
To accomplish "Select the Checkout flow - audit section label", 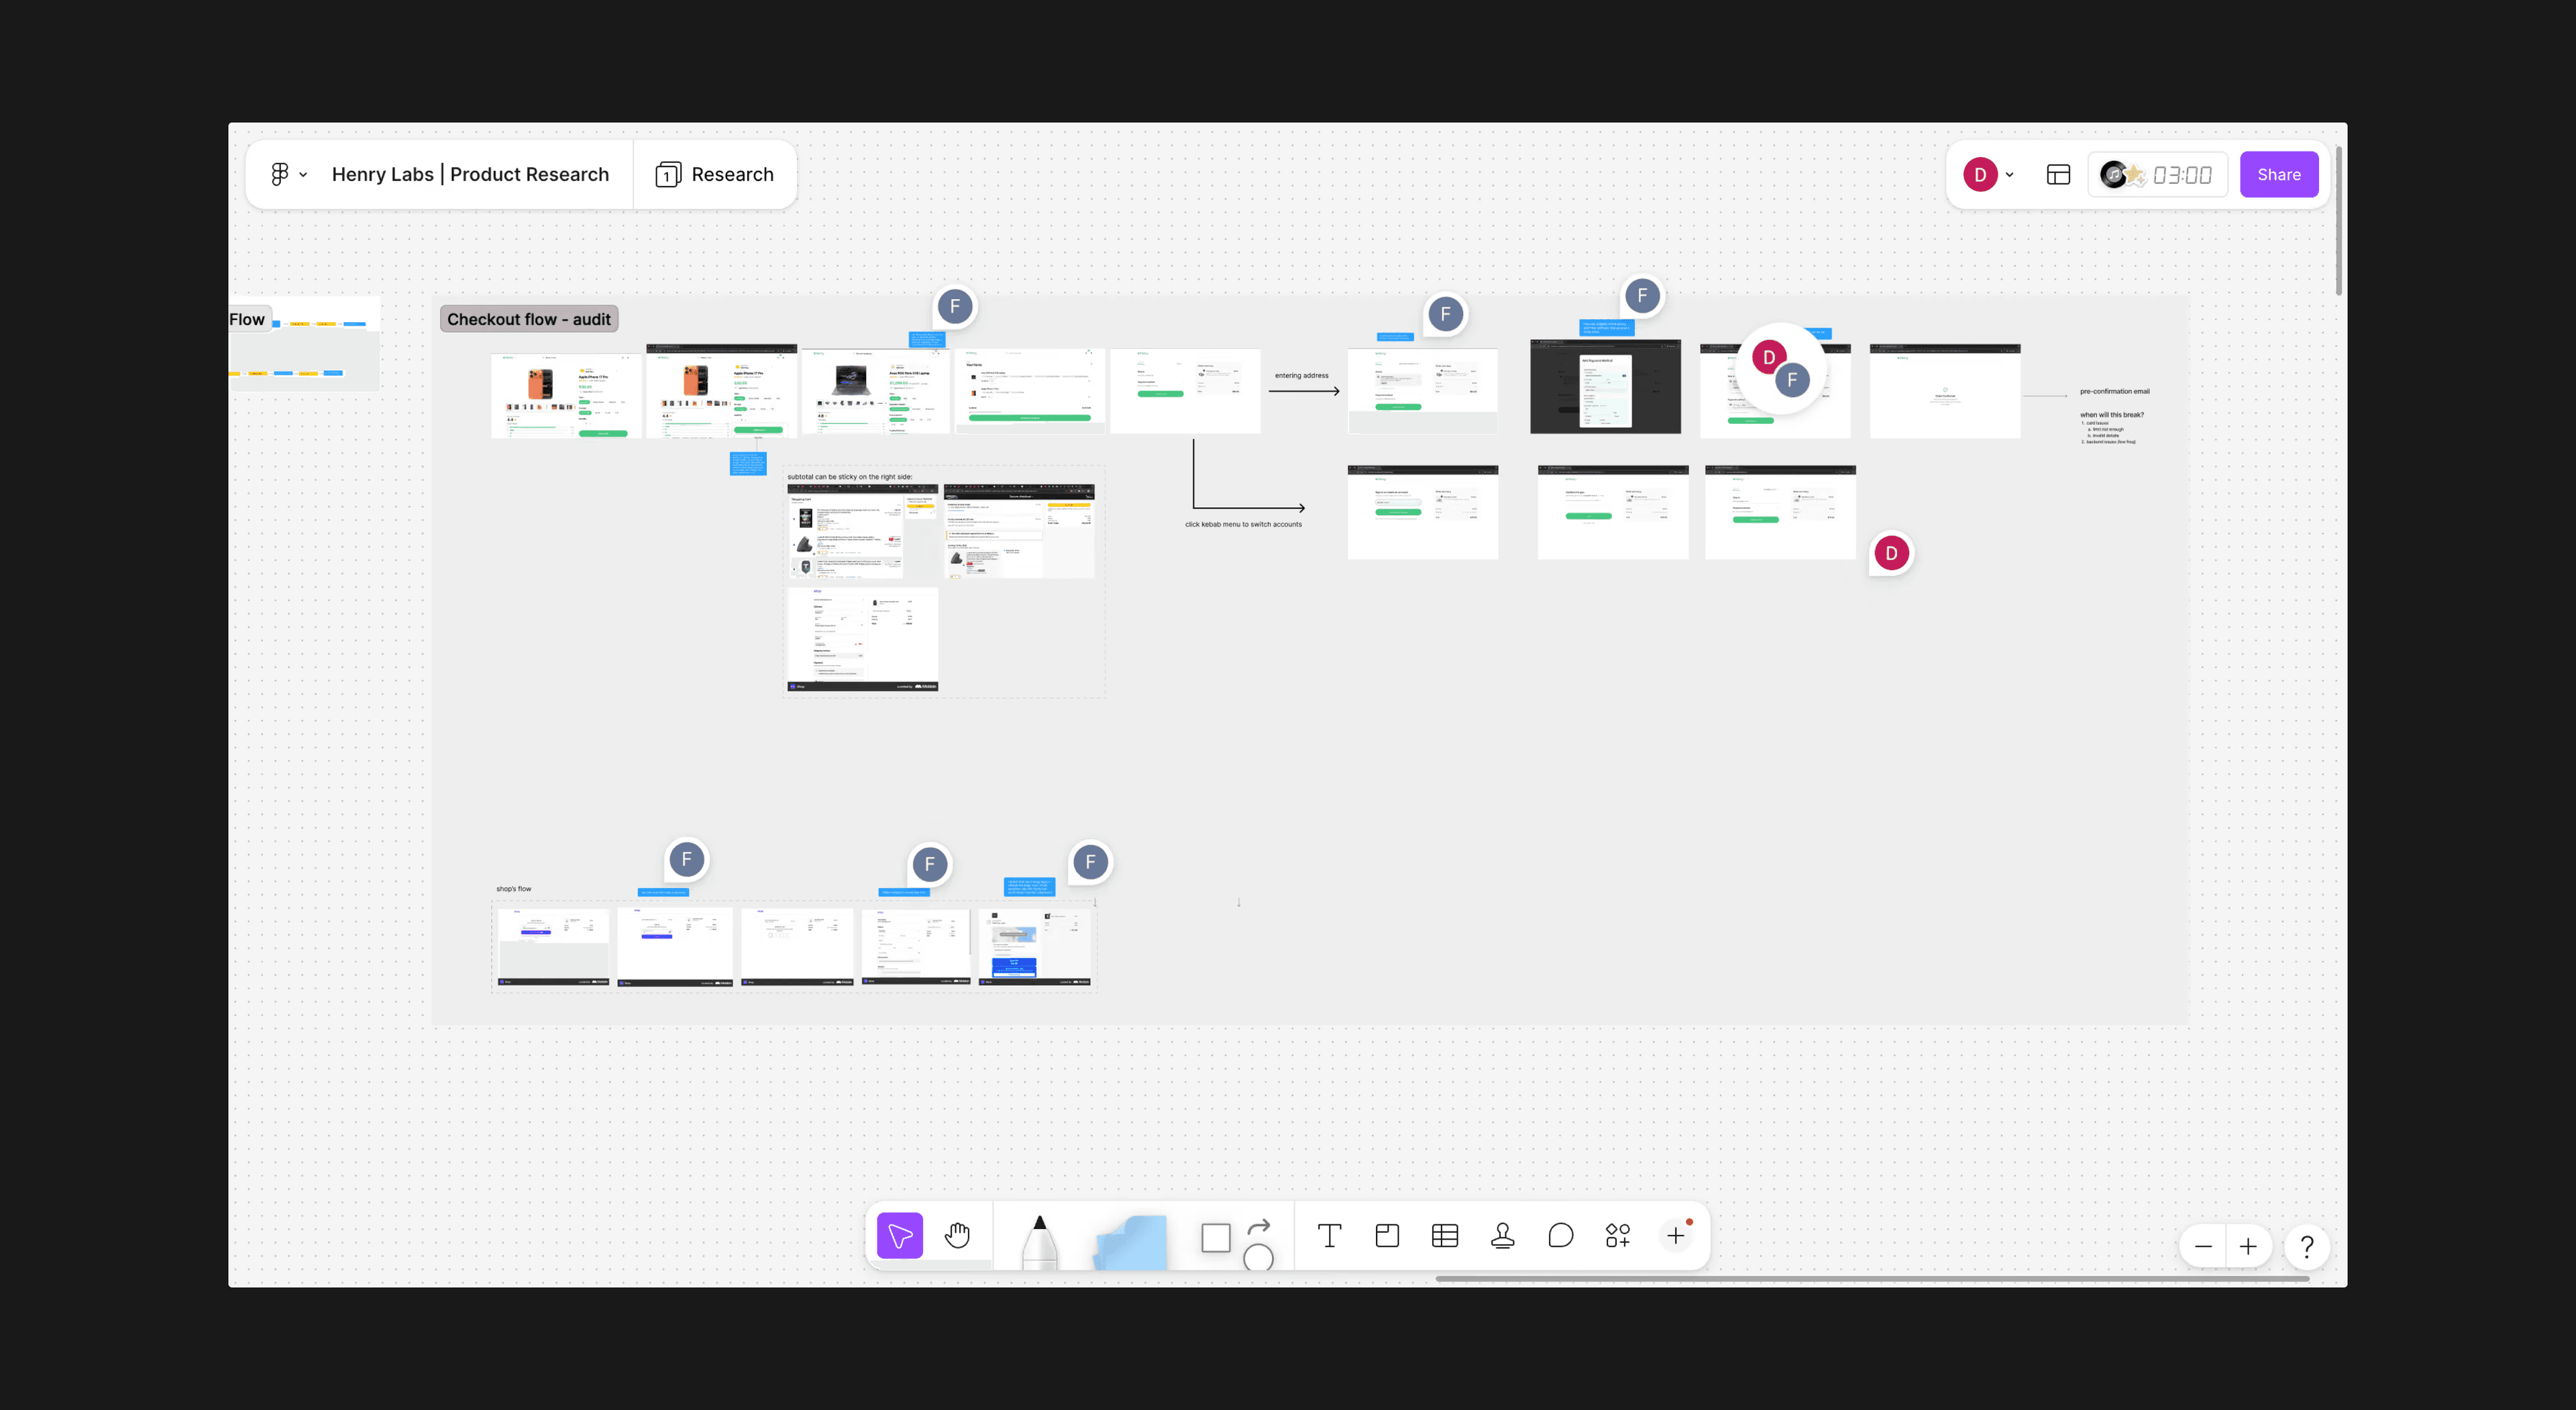I will tap(529, 319).
